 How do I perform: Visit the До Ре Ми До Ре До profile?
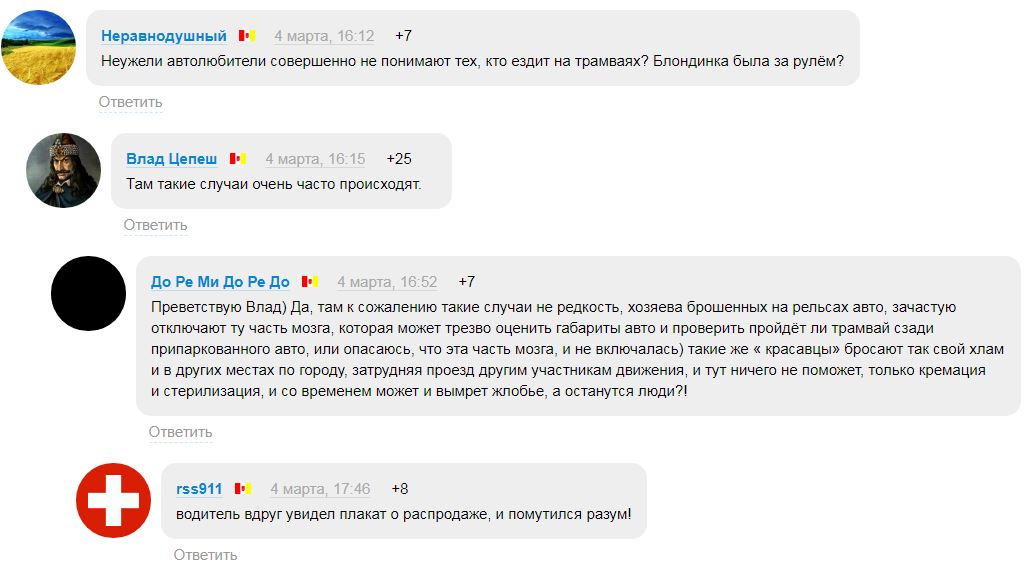click(220, 282)
